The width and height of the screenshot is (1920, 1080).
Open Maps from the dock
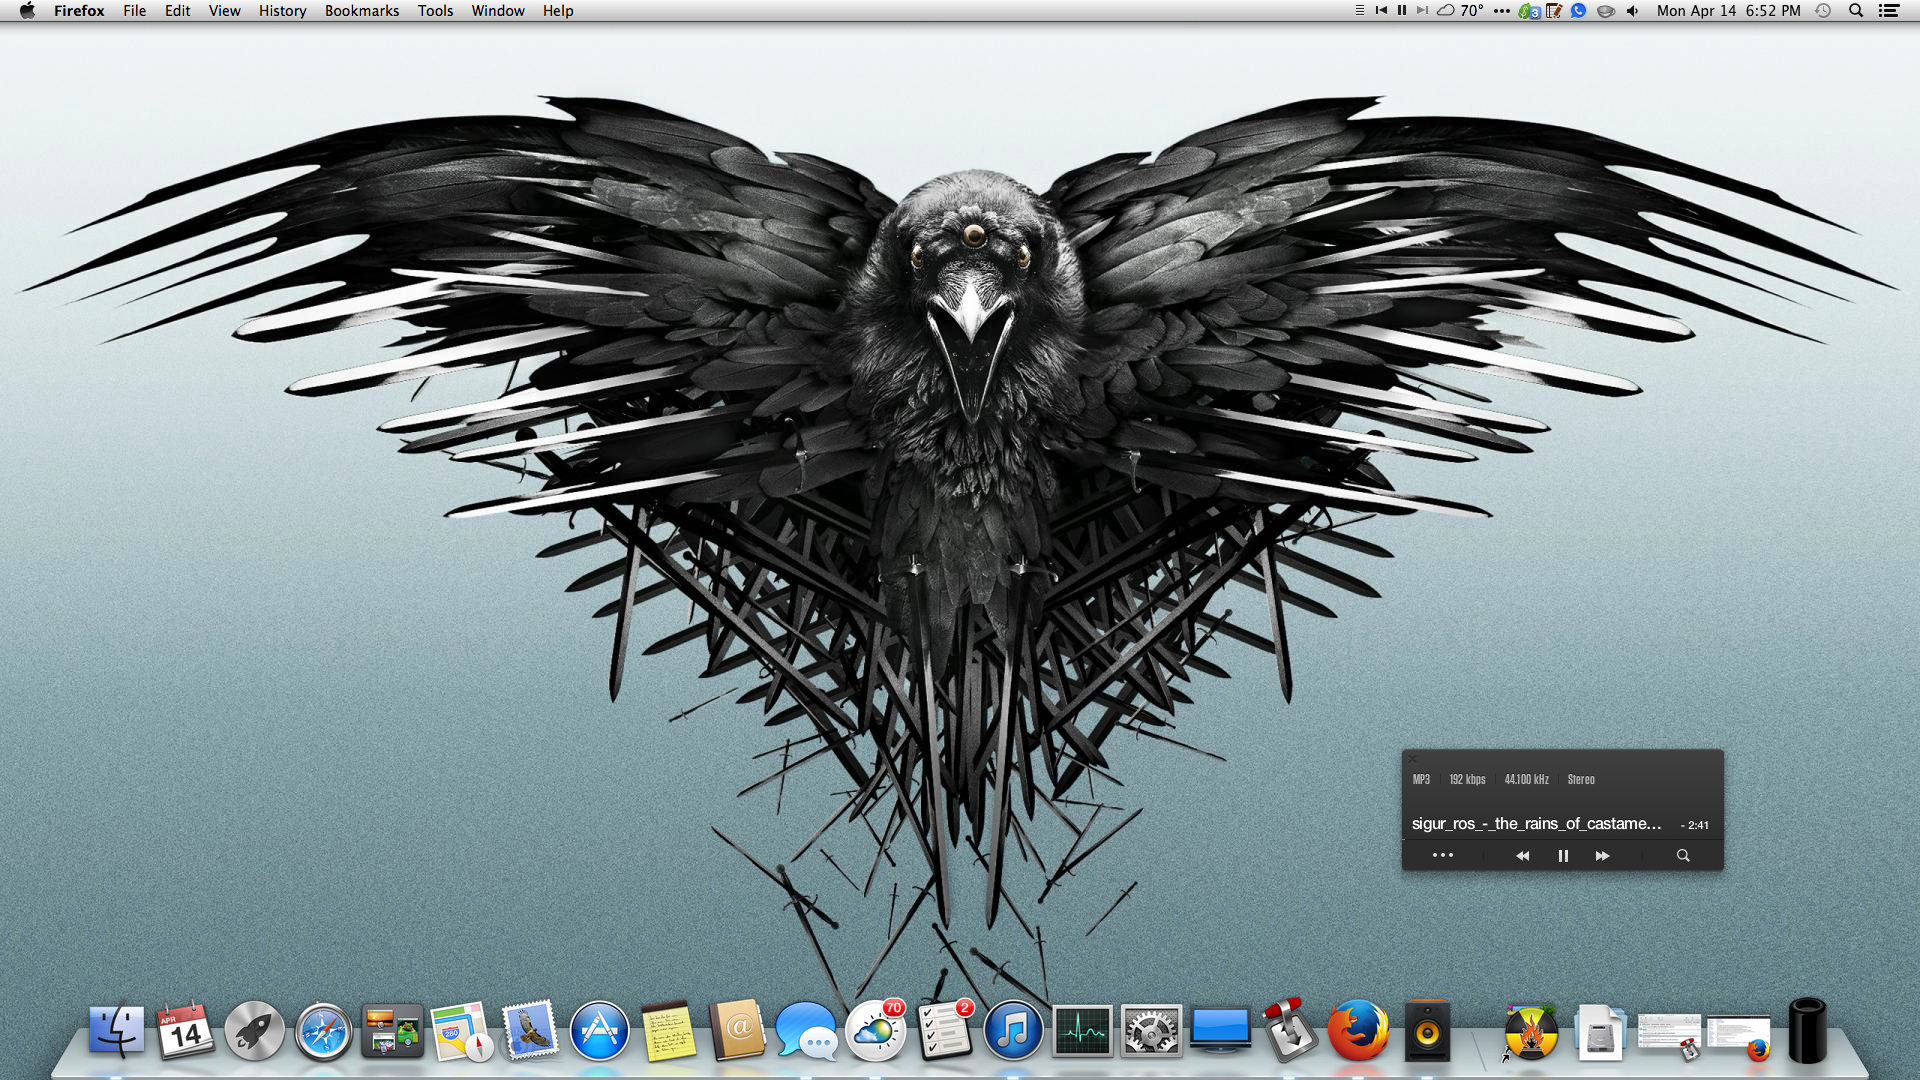(461, 1031)
